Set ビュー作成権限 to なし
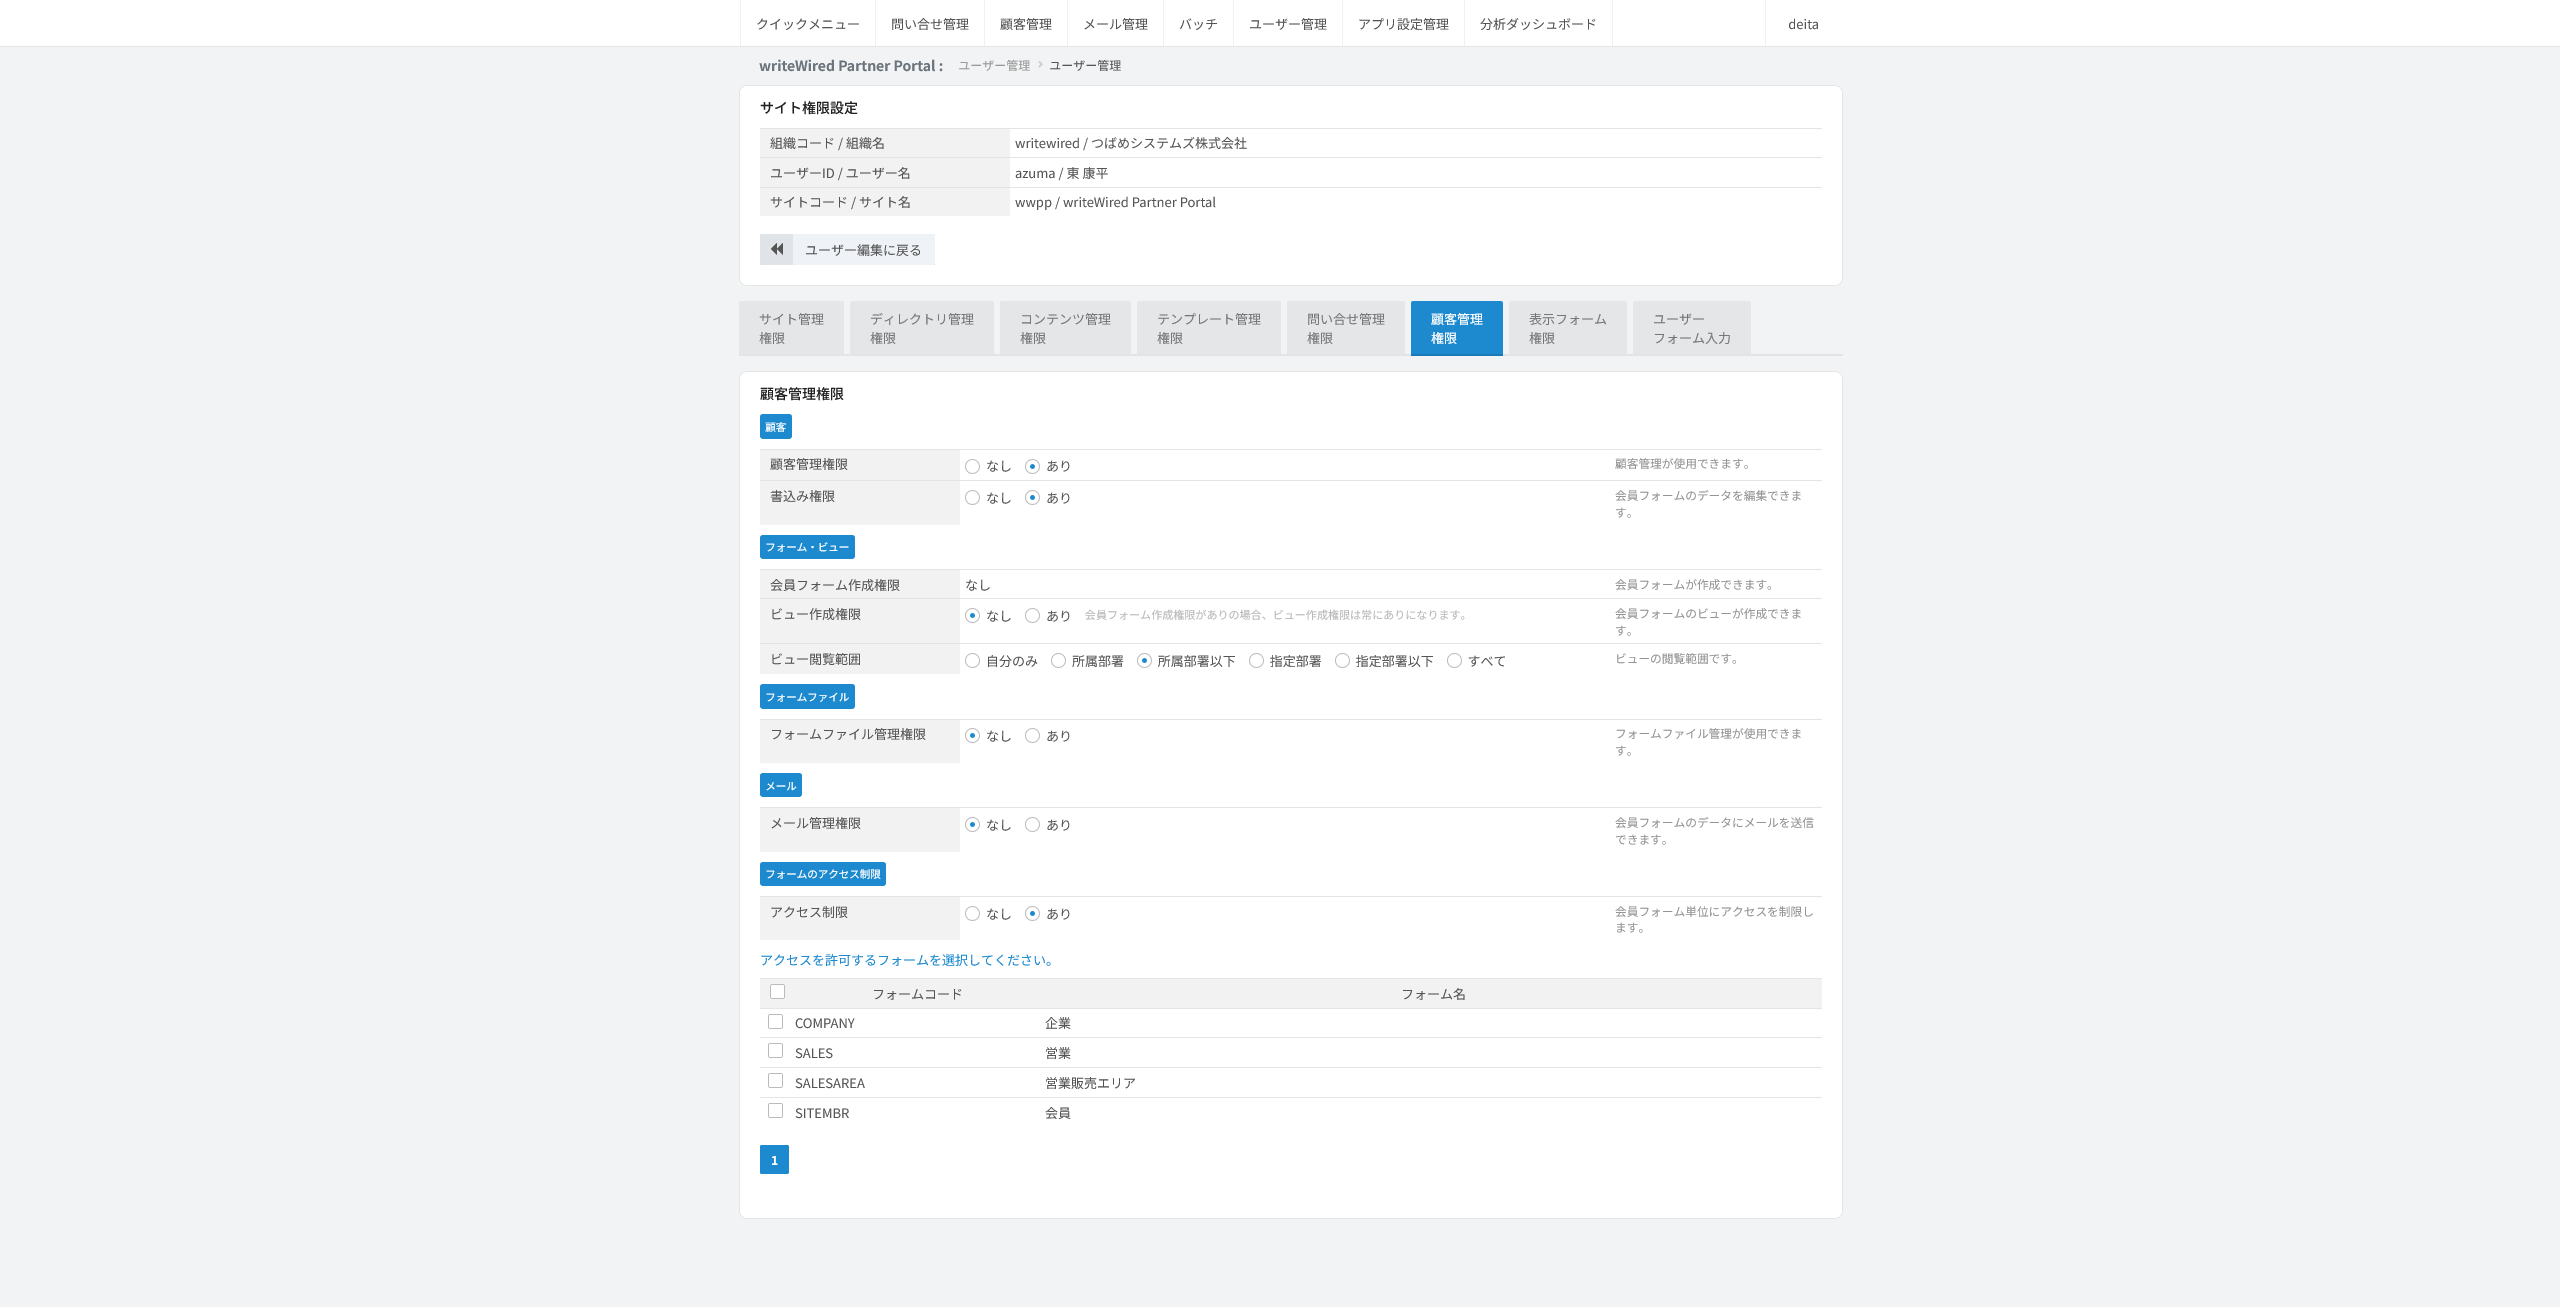This screenshot has width=2560, height=1307. [x=972, y=616]
